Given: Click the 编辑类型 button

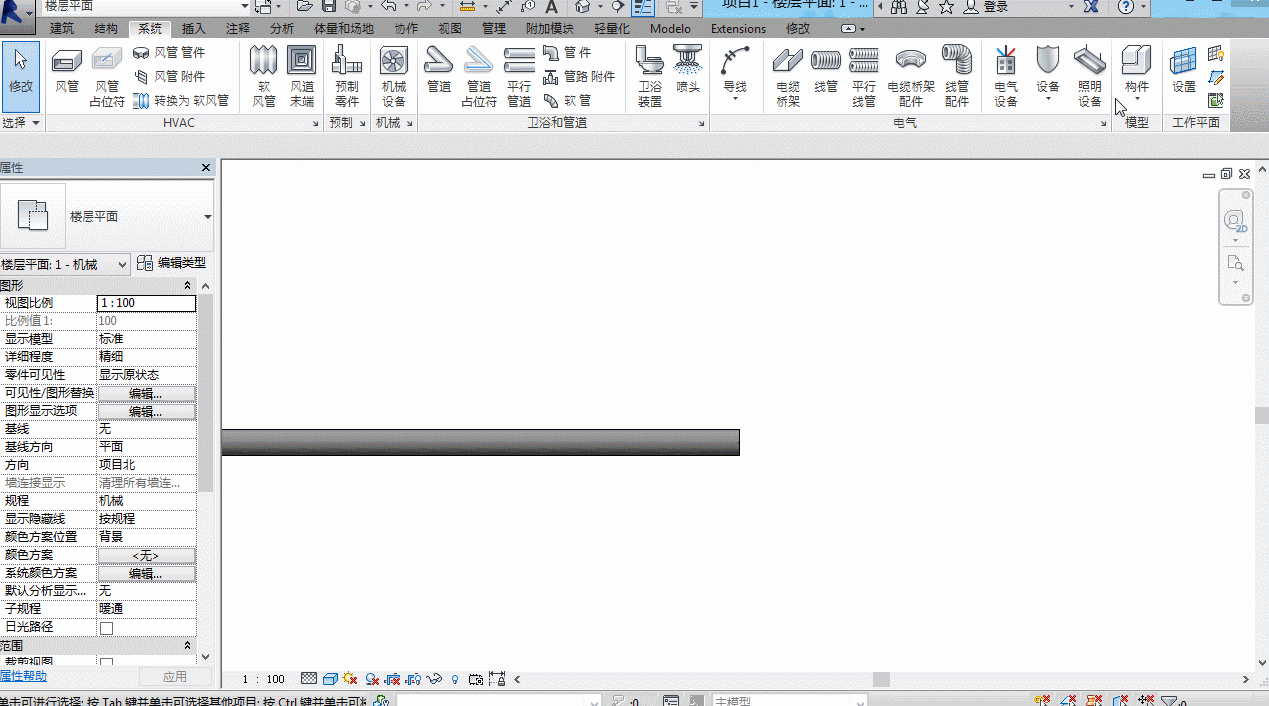Looking at the screenshot, I should point(171,263).
